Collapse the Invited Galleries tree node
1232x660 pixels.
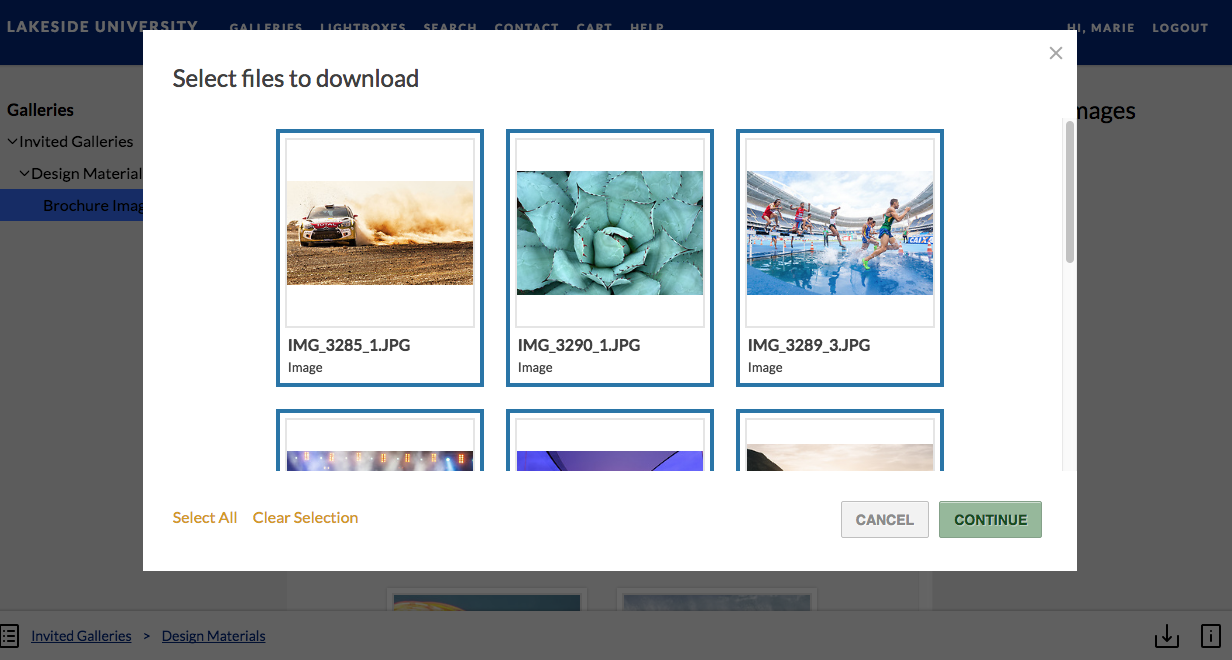pyautogui.click(x=13, y=142)
